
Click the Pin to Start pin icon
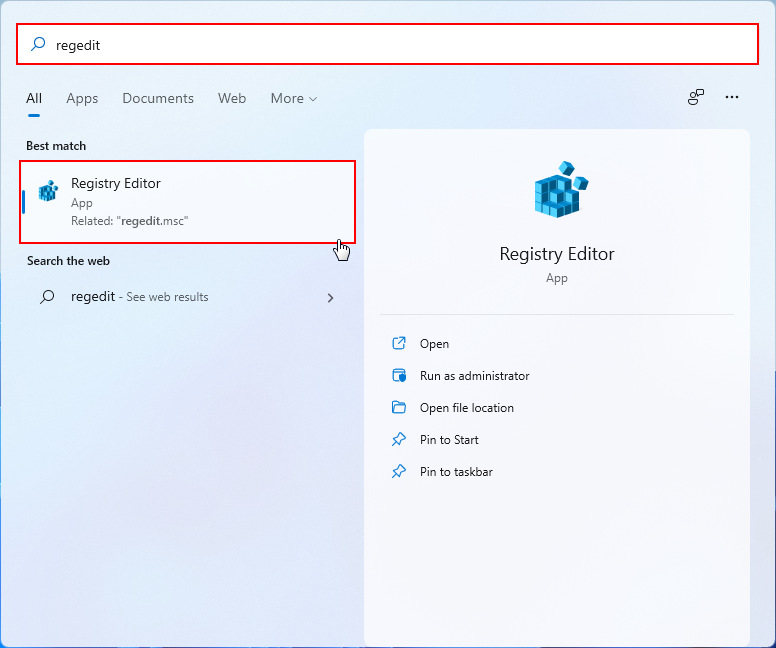[399, 439]
